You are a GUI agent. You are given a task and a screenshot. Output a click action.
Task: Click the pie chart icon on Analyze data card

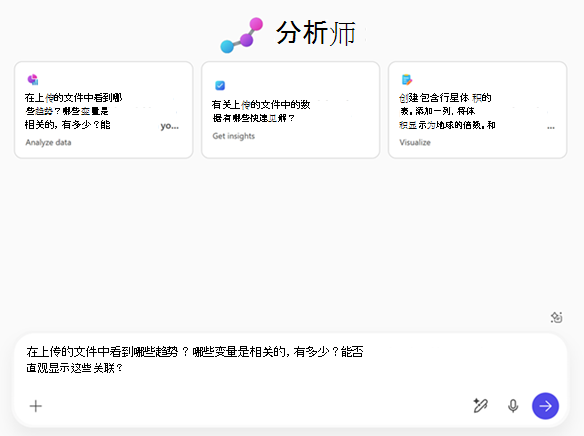[x=33, y=79]
